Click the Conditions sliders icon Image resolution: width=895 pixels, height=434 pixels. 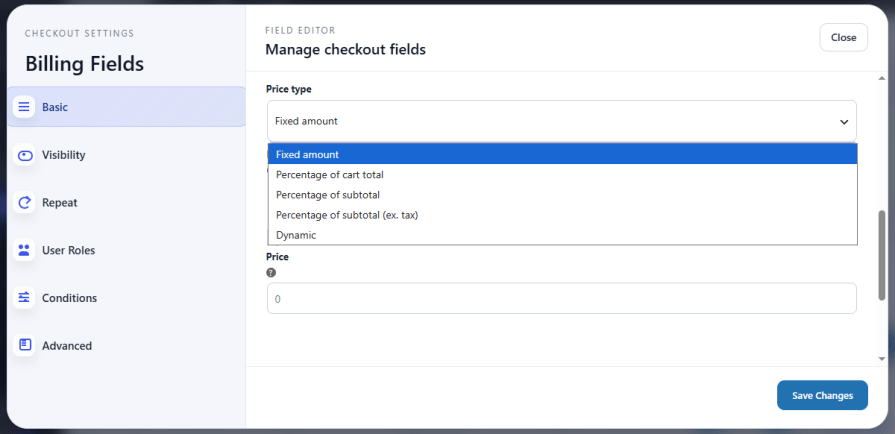pos(24,298)
